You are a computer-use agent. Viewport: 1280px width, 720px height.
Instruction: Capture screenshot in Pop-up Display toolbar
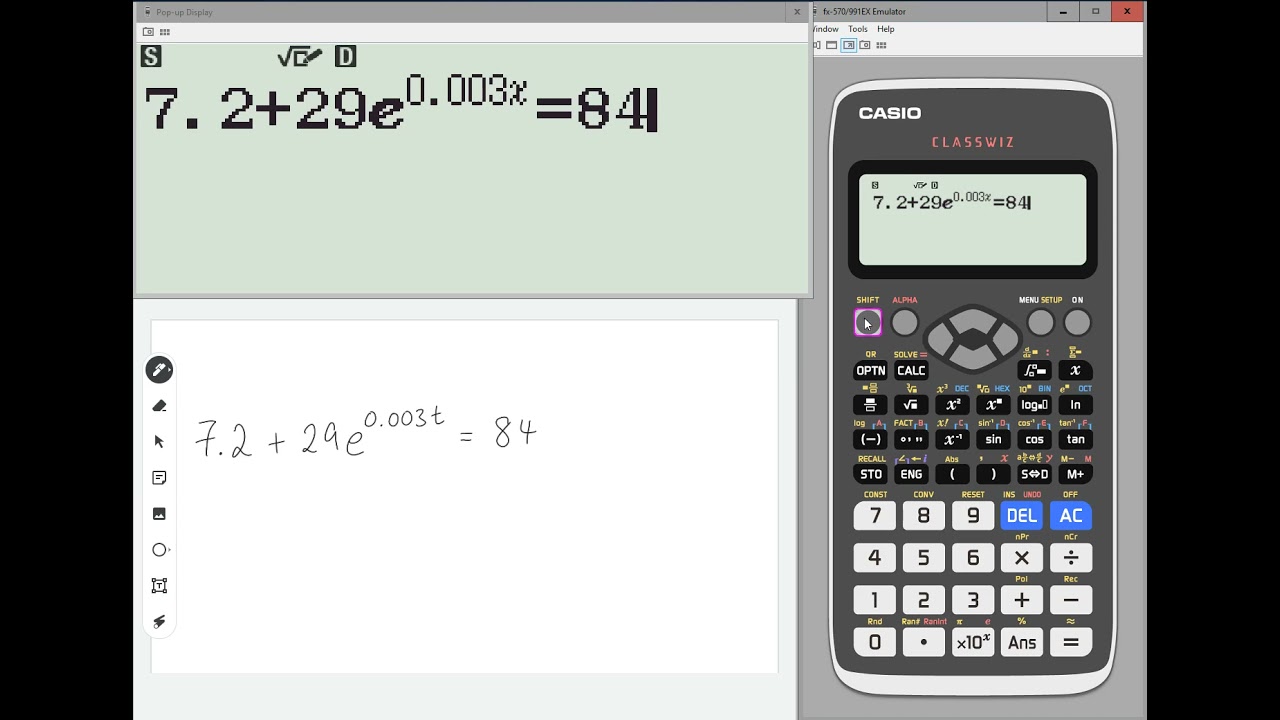click(x=148, y=32)
